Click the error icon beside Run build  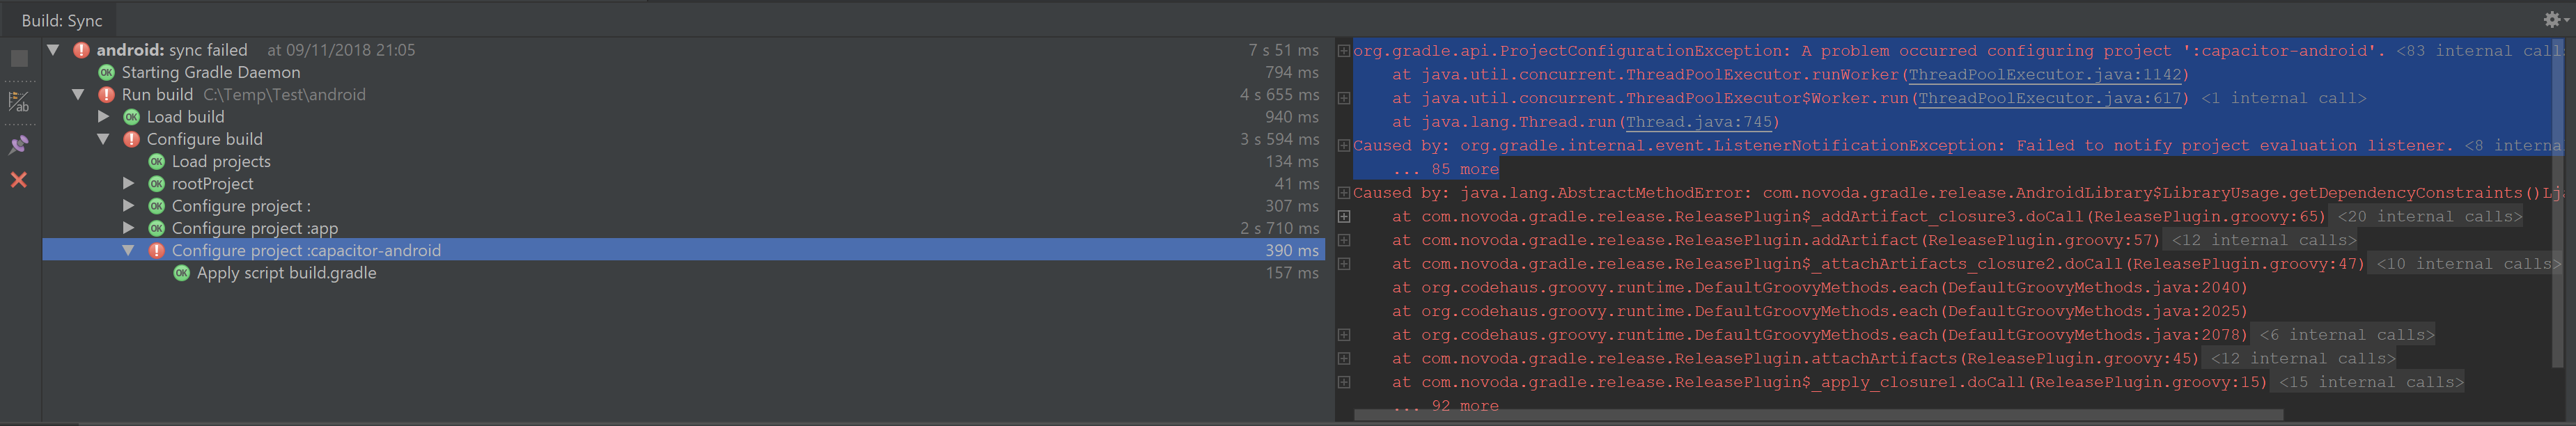coord(107,95)
